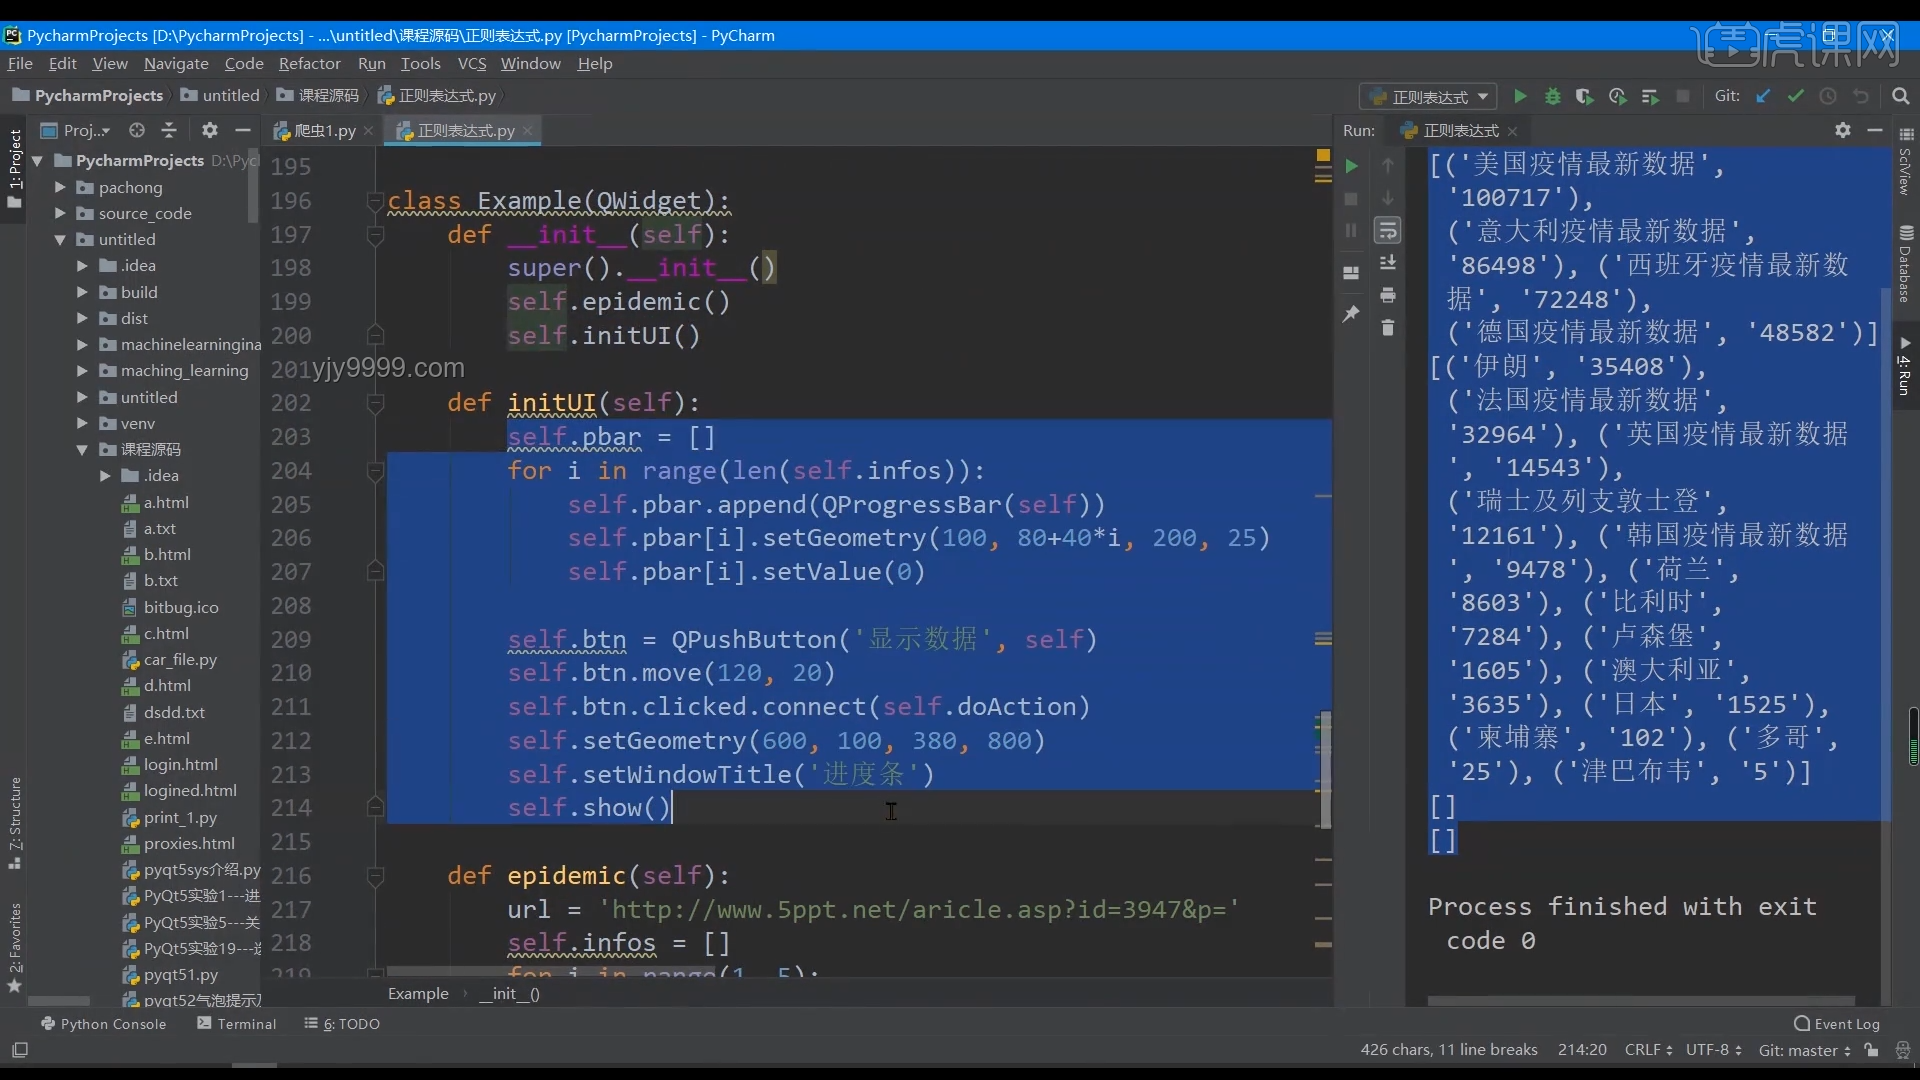Print the Run console output
Screen dimensions: 1920x1080
pos(1388,295)
